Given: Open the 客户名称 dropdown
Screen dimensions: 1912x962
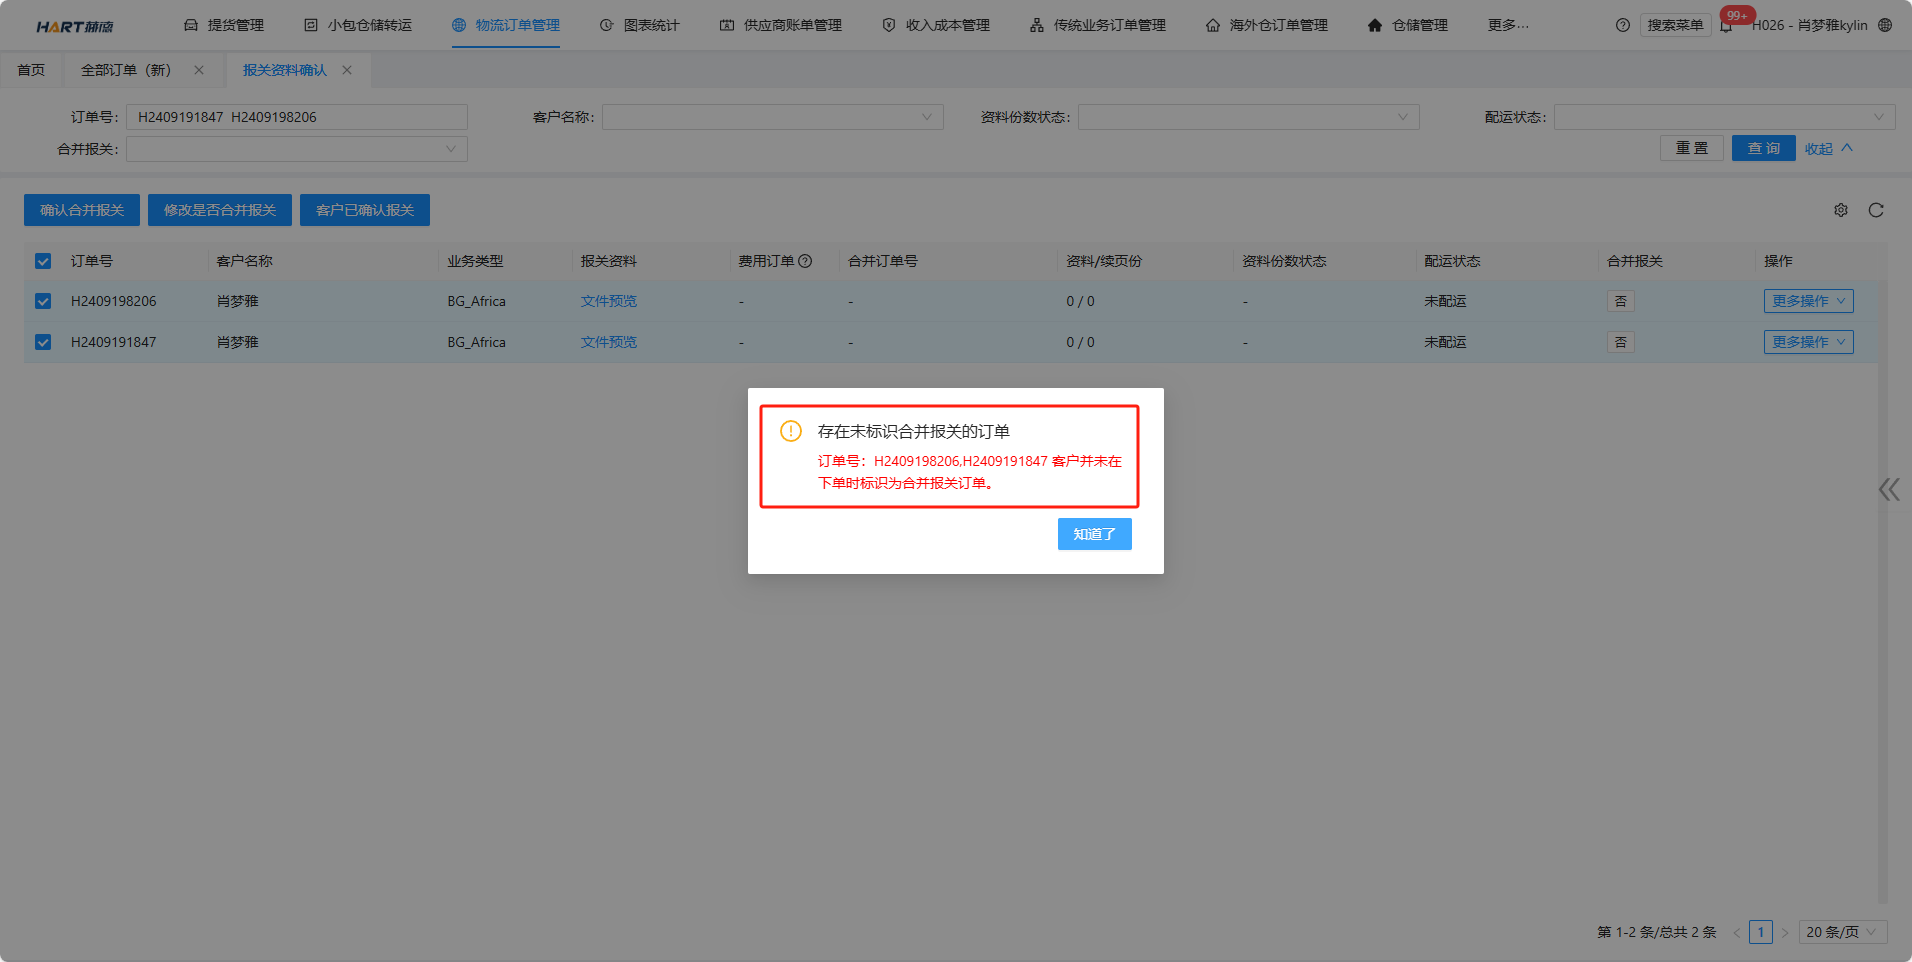Looking at the screenshot, I should (772, 117).
